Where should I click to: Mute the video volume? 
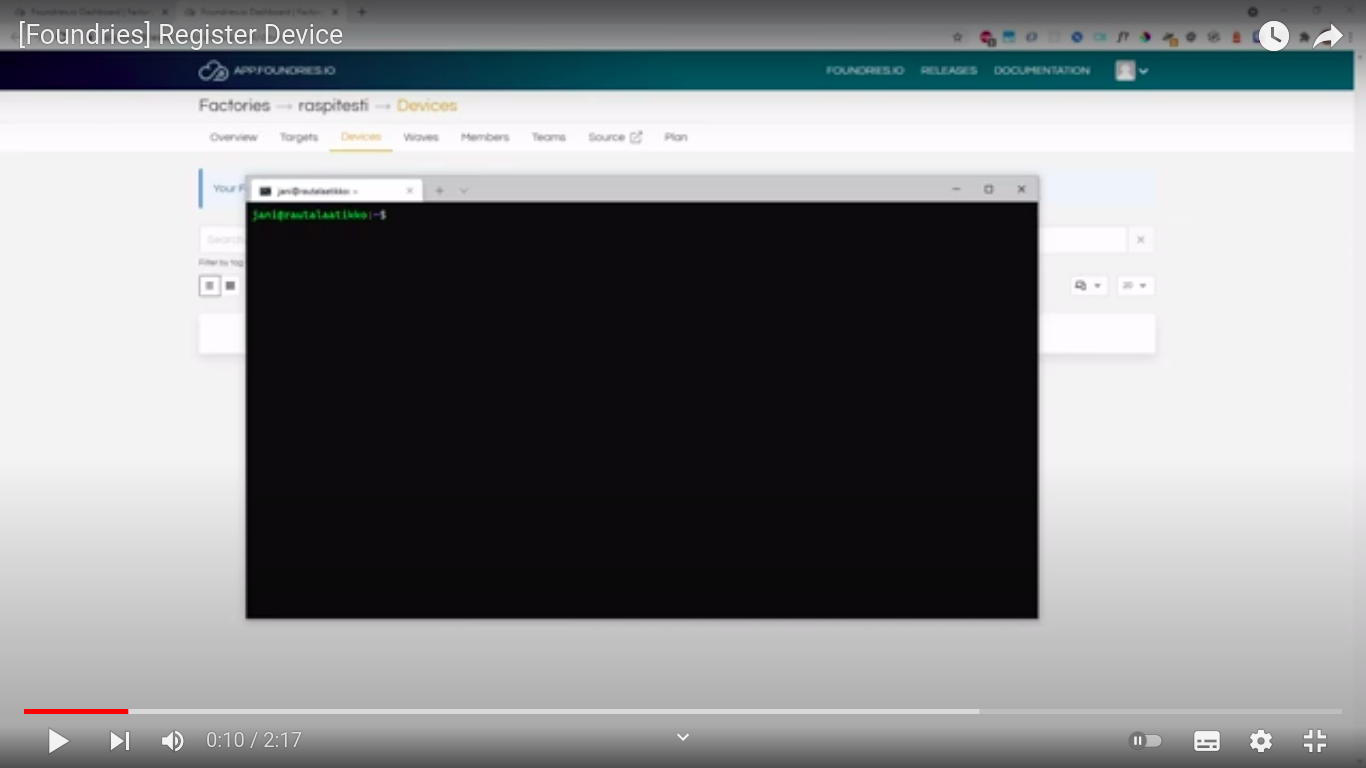tap(172, 741)
